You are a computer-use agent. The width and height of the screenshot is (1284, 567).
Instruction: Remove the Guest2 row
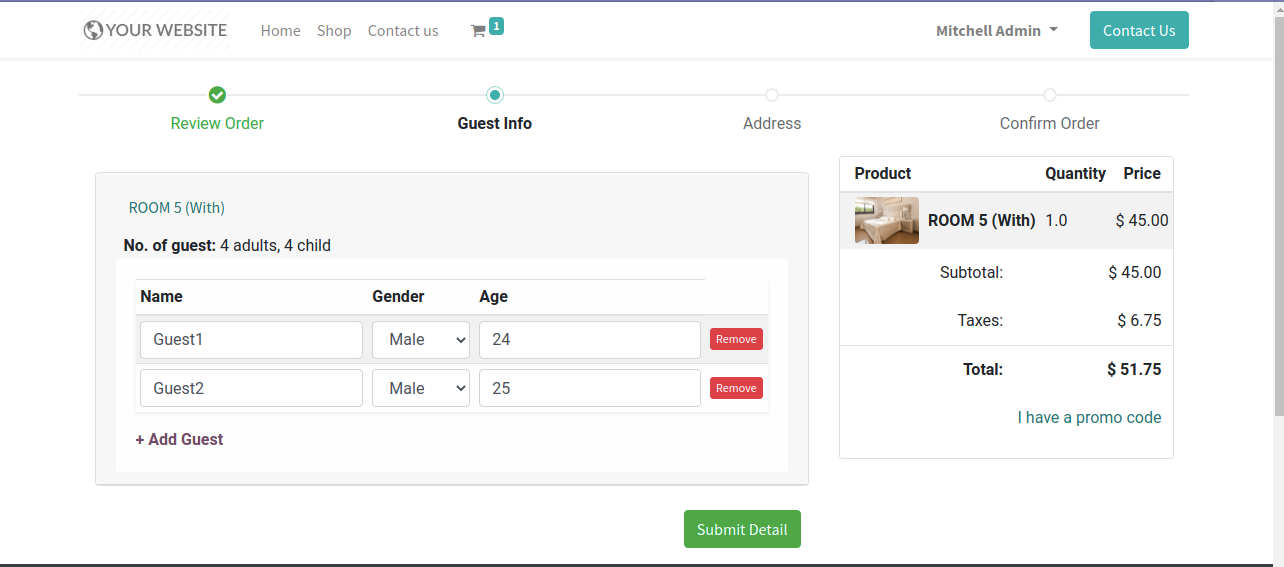pyautogui.click(x=736, y=388)
